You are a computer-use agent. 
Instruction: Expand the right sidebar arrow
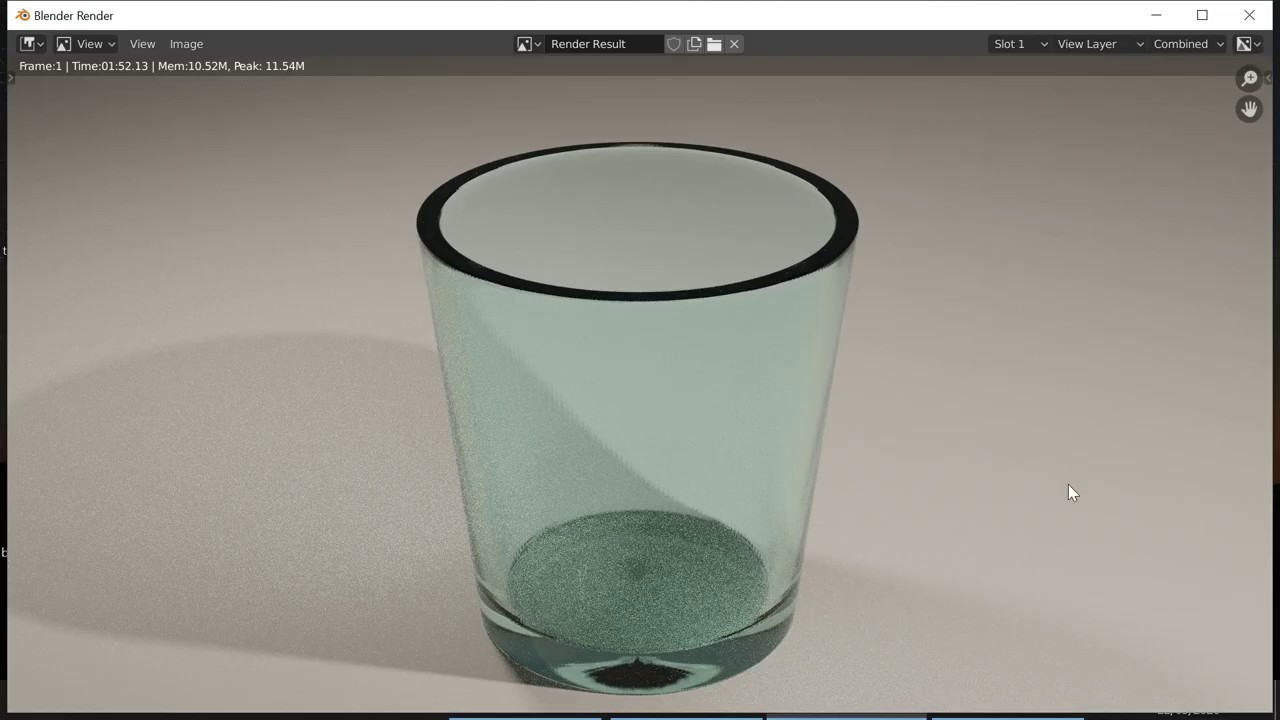pyautogui.click(x=1268, y=78)
